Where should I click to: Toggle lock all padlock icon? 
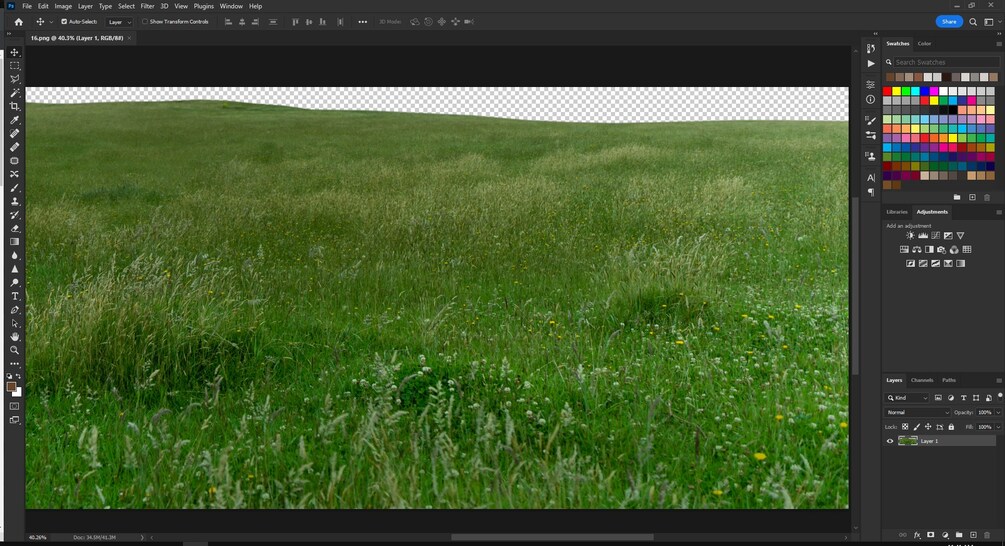(x=951, y=427)
